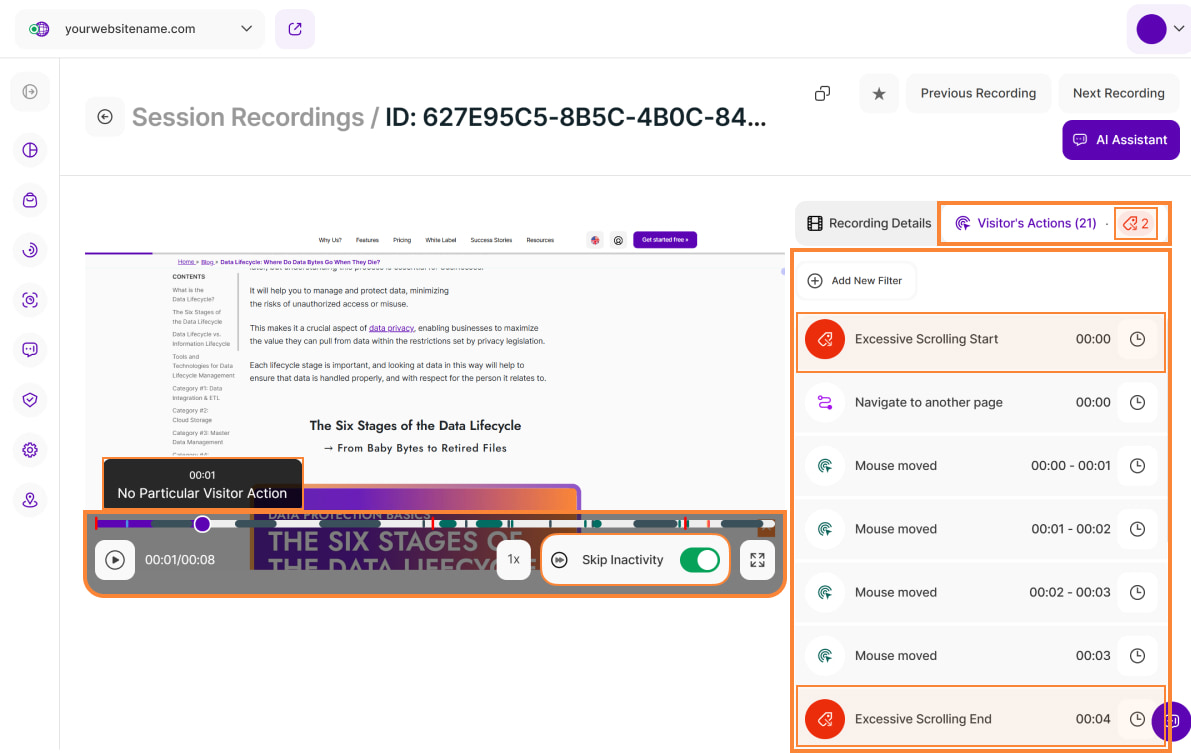1191x753 pixels.
Task: Toggle the rage tag filter showing 2
Action: click(x=1135, y=224)
